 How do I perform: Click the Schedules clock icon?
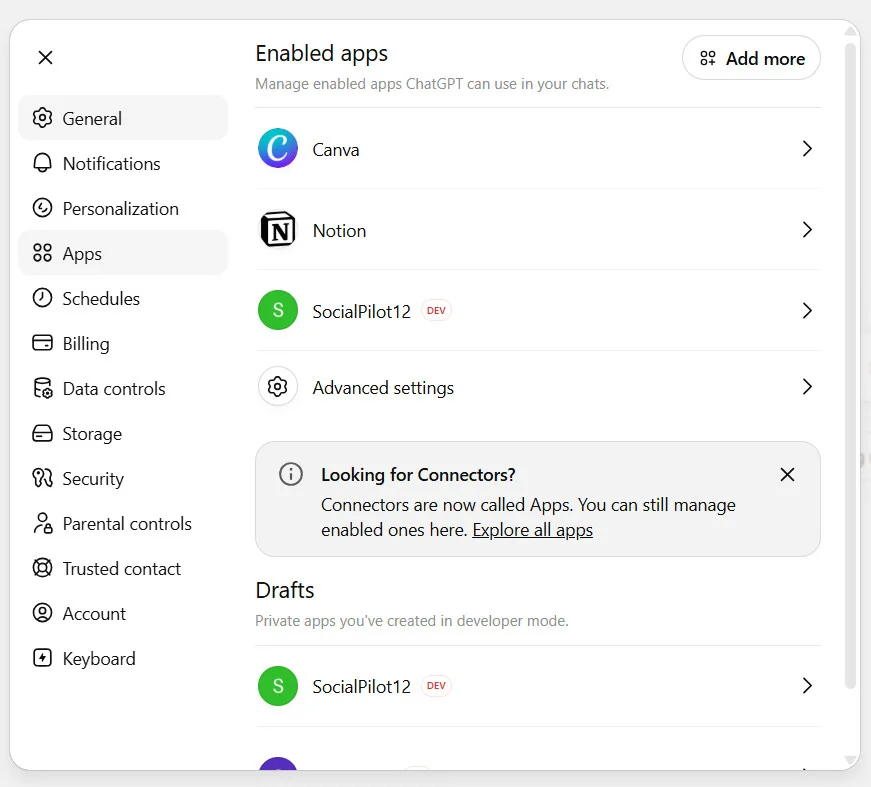[42, 298]
